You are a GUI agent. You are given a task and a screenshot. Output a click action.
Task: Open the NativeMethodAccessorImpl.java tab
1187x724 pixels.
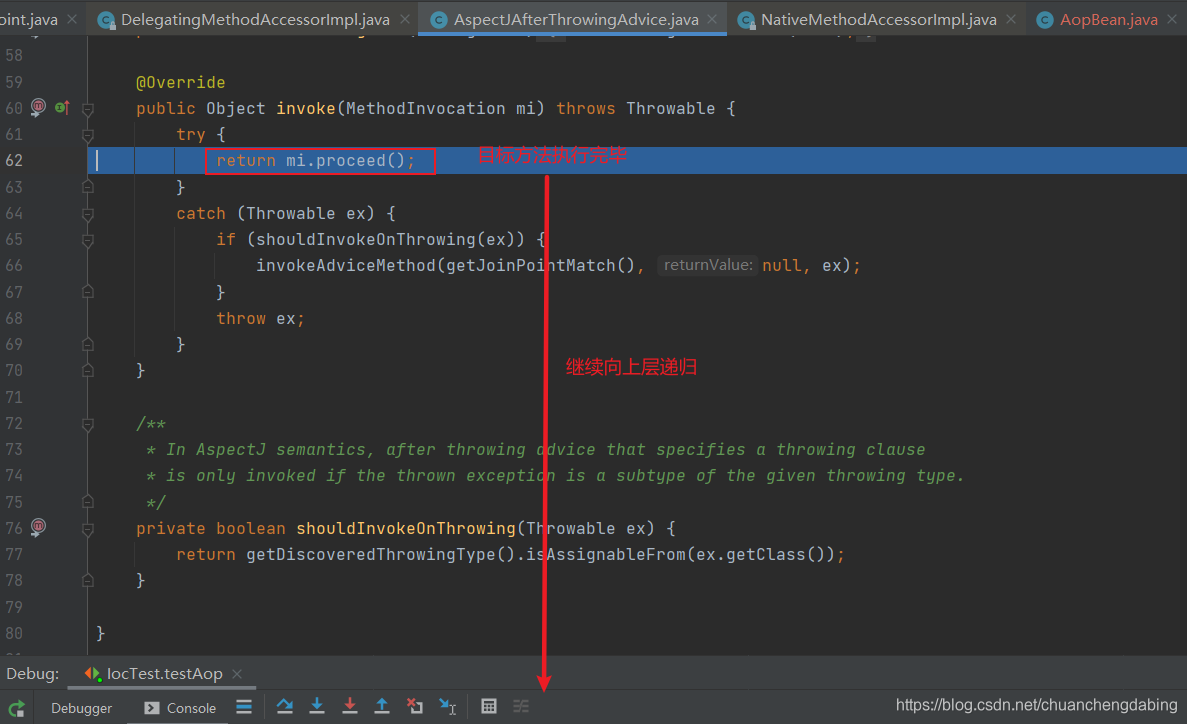878,20
